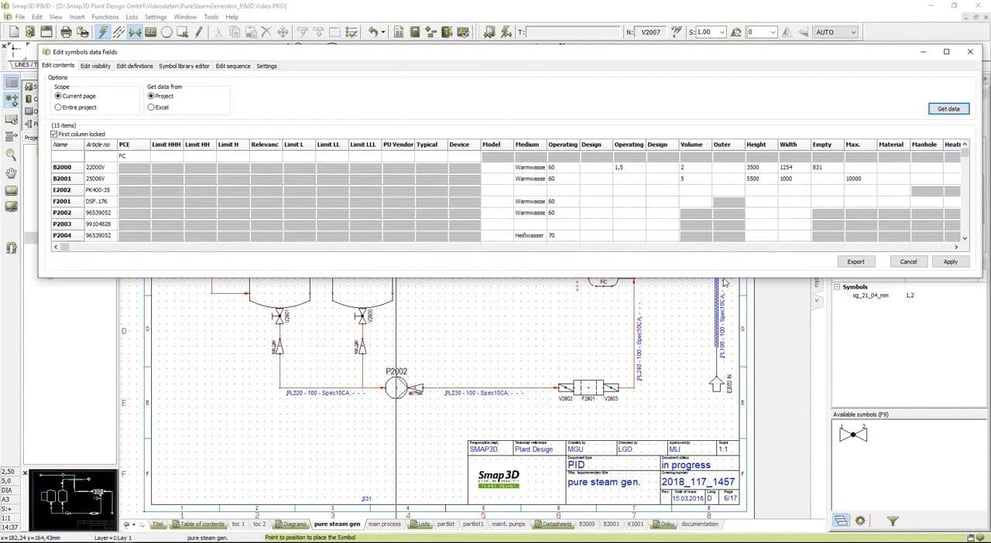Switch to Edit sequence tab
Viewport: 991px width, 543px height.
pyautogui.click(x=233, y=66)
